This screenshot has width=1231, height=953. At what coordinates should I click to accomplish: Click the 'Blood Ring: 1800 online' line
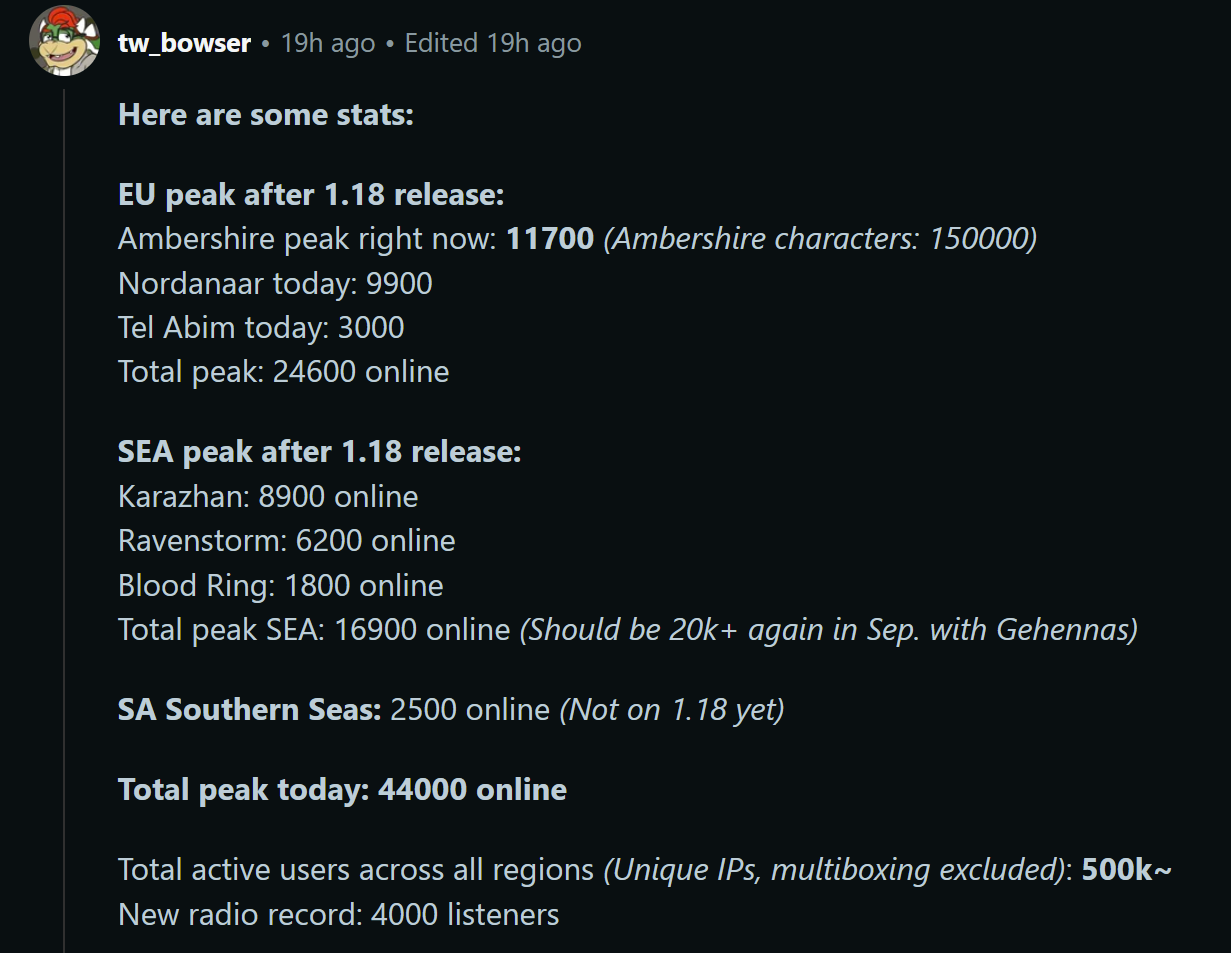coord(281,585)
